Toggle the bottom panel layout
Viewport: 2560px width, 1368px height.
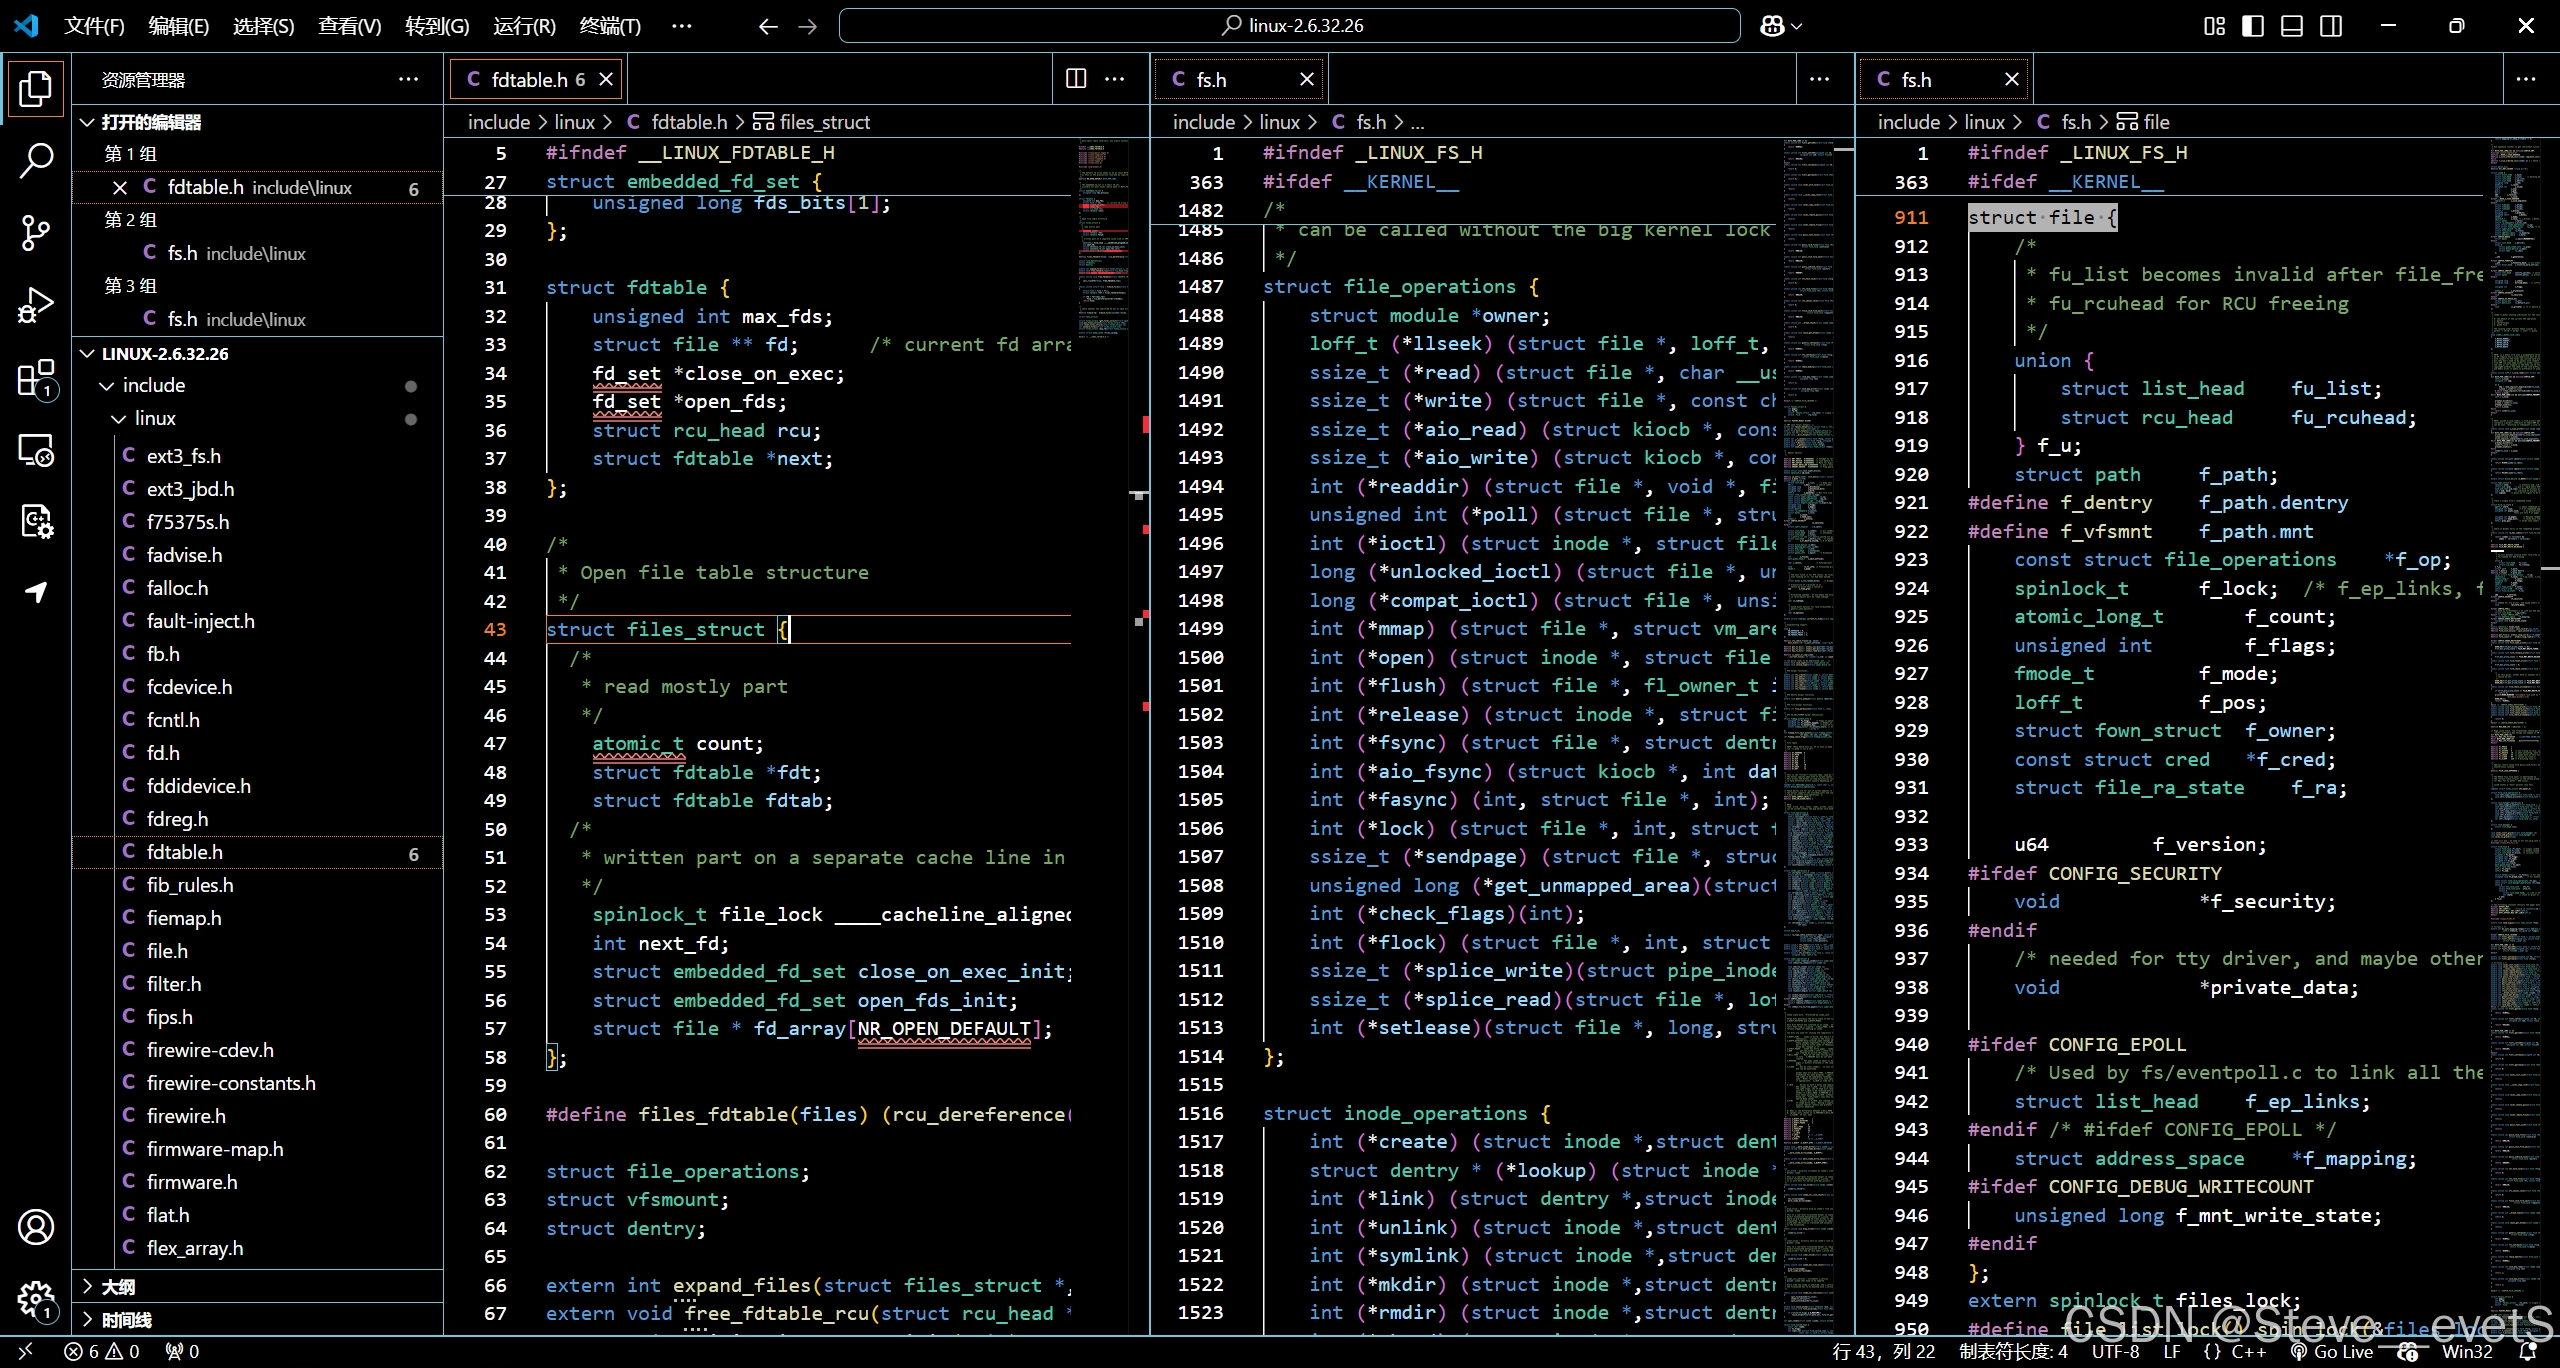pos(2292,26)
